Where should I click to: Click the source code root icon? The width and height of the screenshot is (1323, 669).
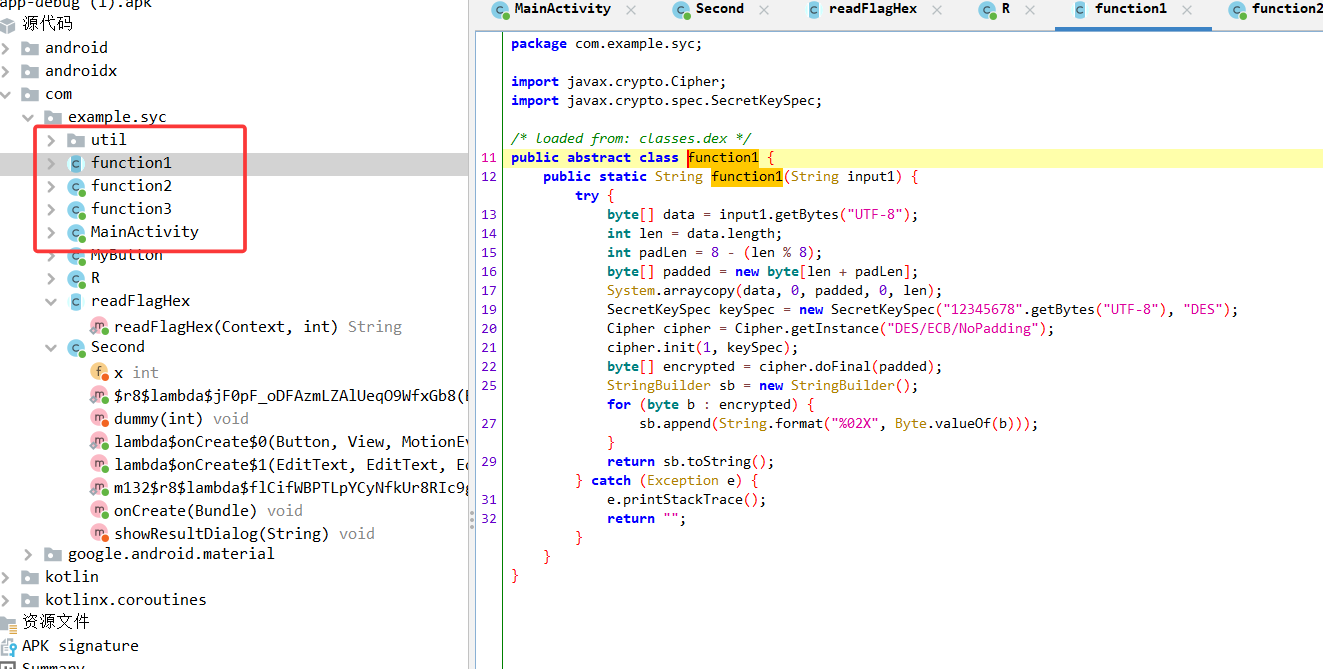coord(8,24)
